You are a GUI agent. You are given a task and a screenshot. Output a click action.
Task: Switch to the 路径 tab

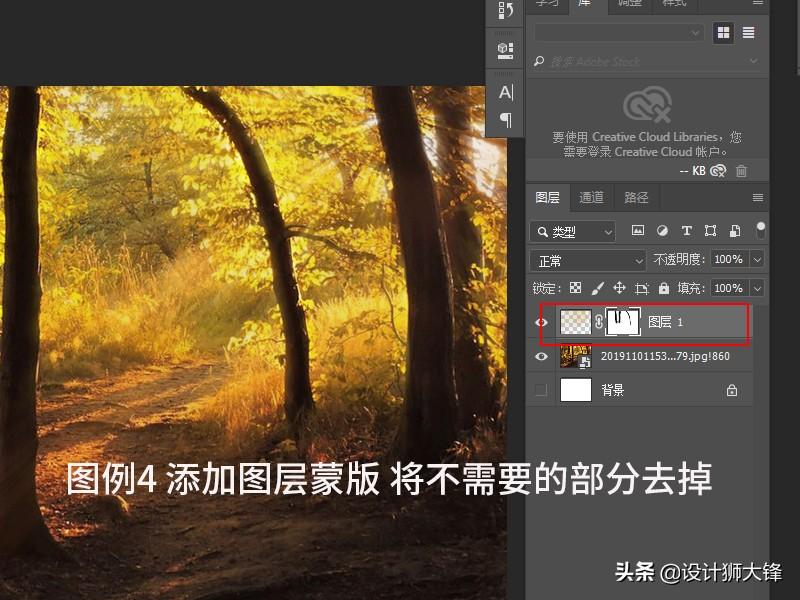pyautogui.click(x=636, y=197)
